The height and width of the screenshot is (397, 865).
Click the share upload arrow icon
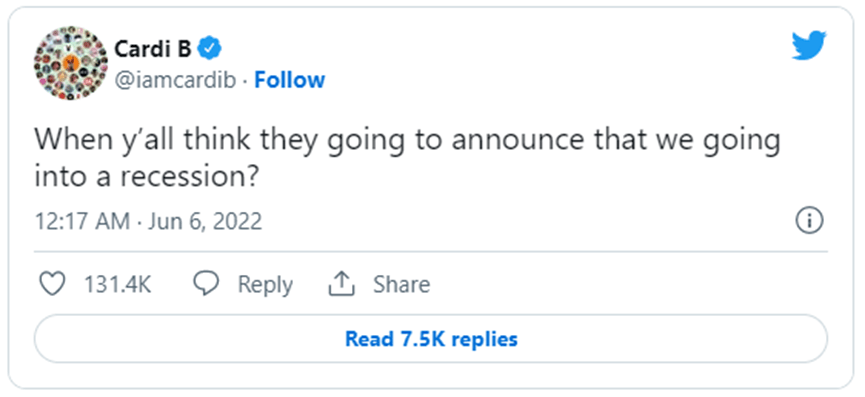click(341, 284)
